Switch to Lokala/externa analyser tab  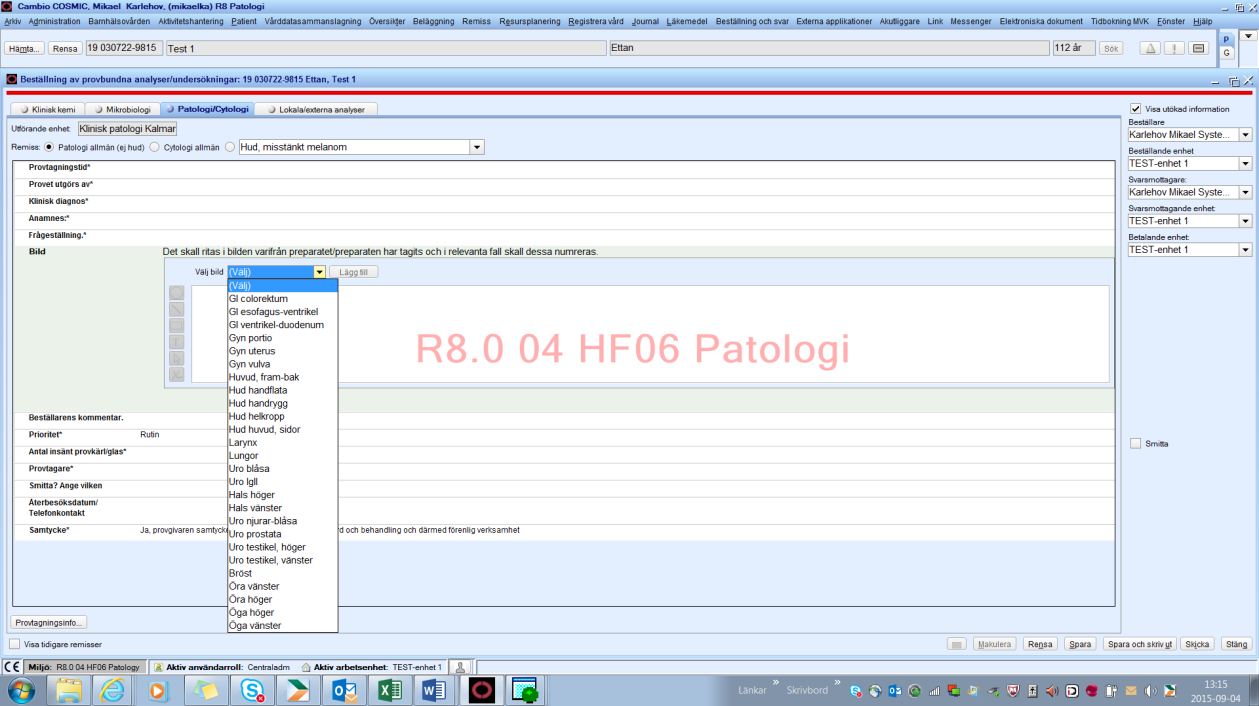point(316,109)
